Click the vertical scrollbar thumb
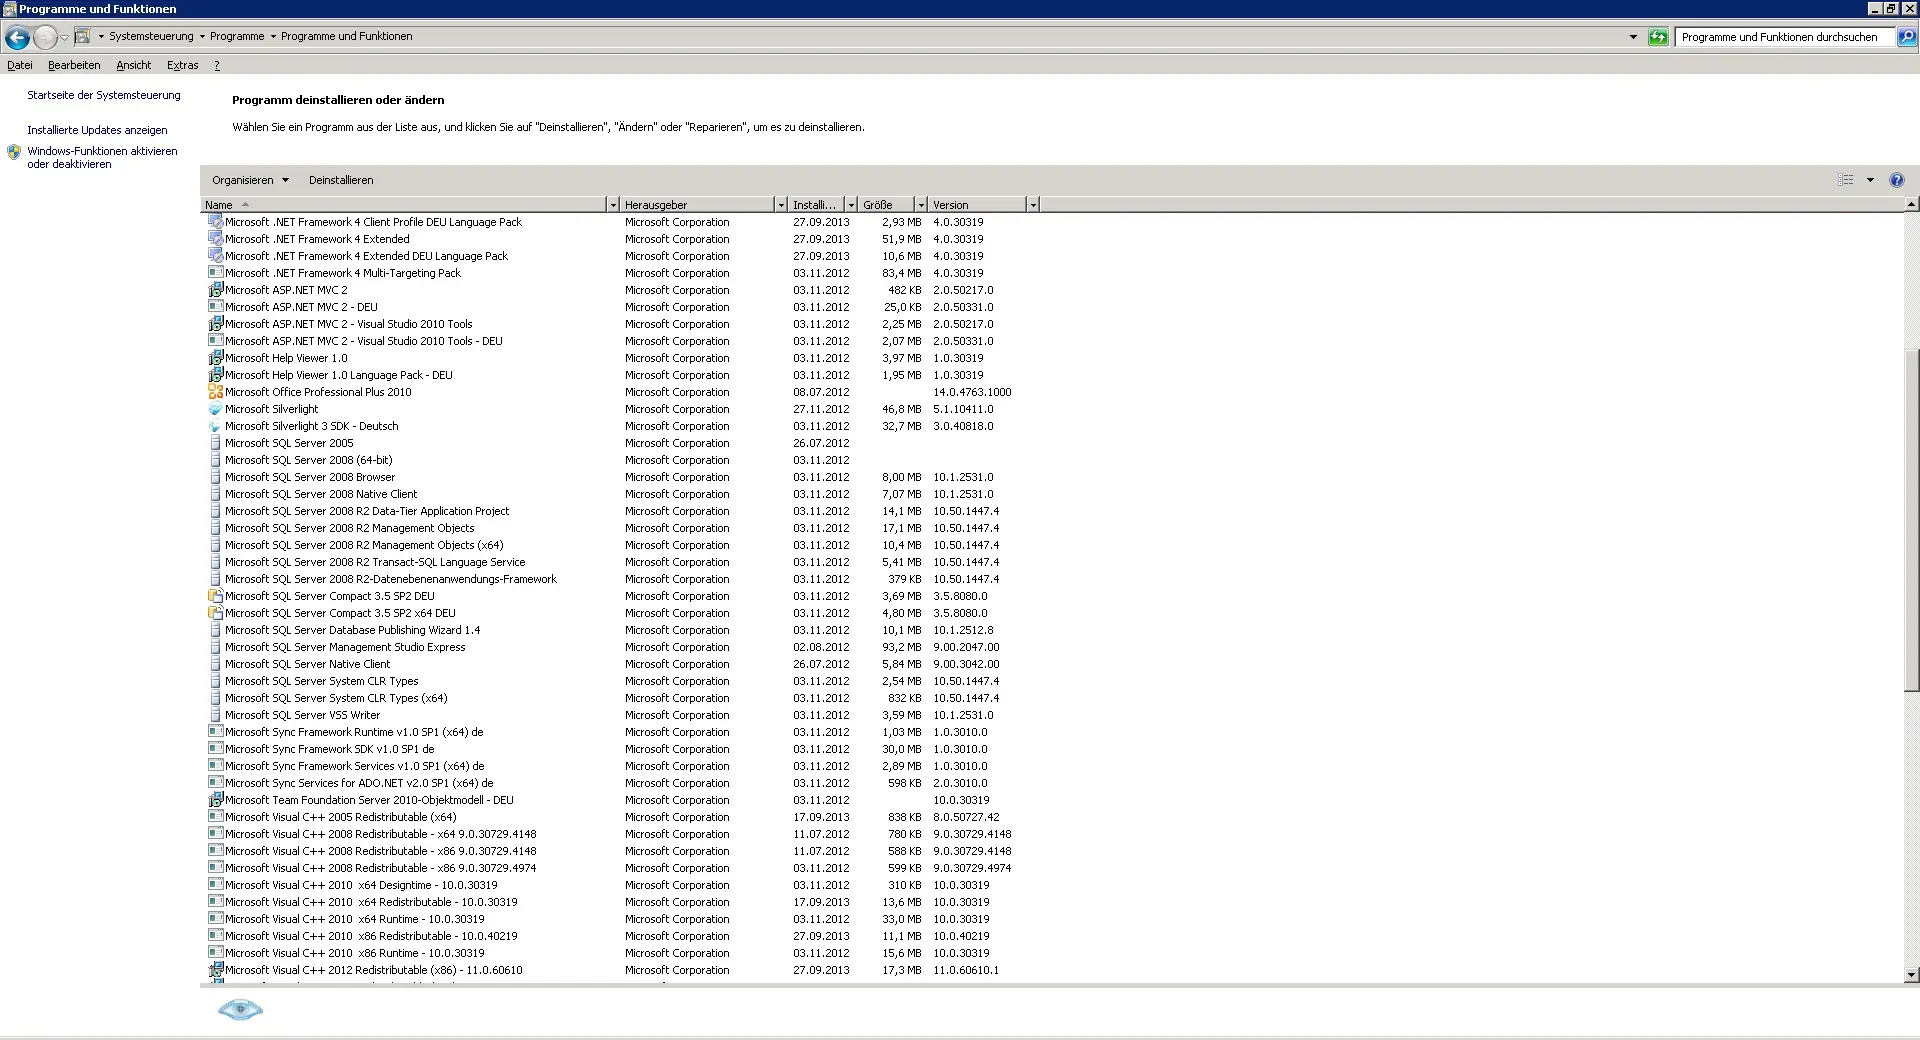1920x1040 pixels. pos(1911,520)
